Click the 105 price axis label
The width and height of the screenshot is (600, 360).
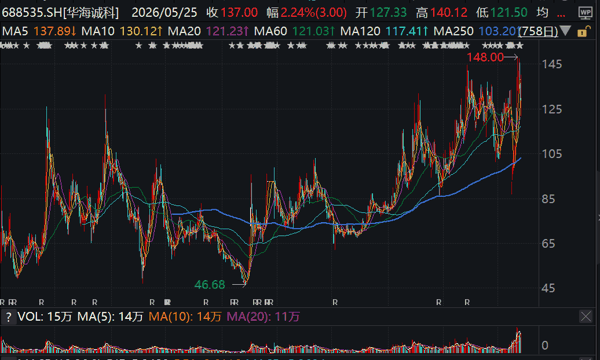pos(552,154)
